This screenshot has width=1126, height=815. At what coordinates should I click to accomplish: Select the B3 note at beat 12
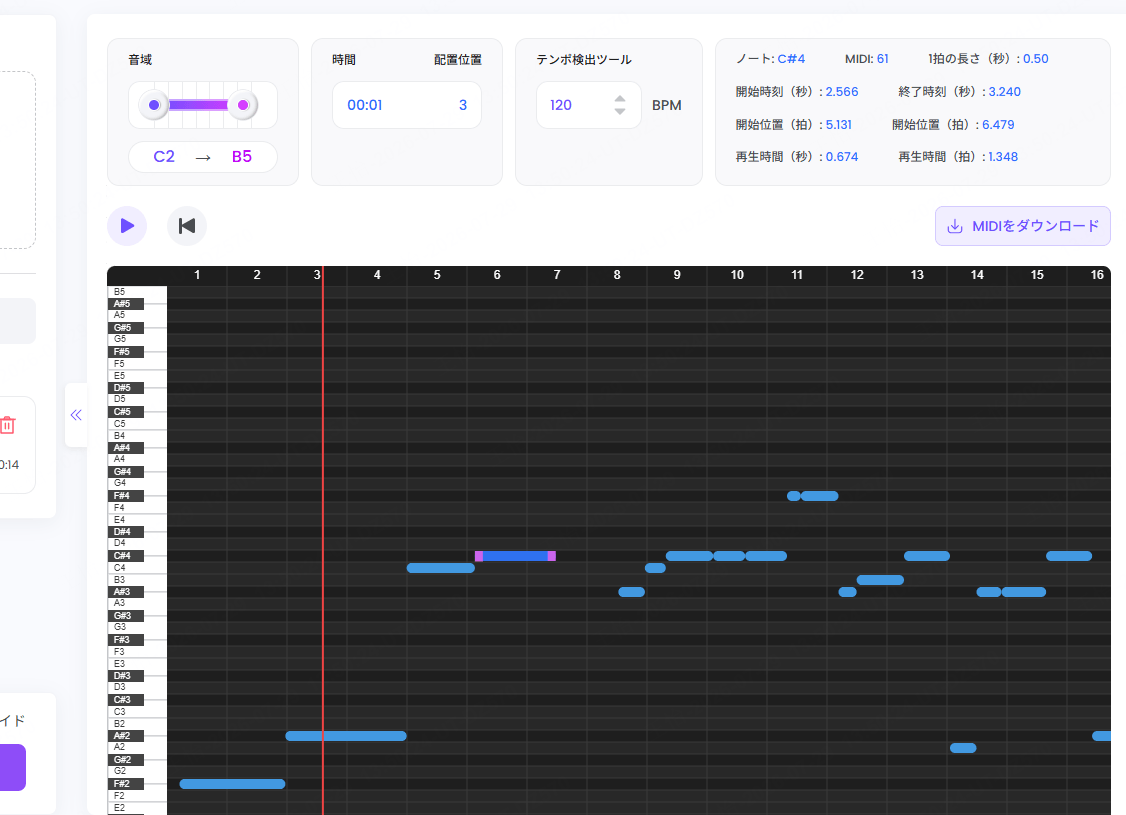pyautogui.click(x=880, y=580)
